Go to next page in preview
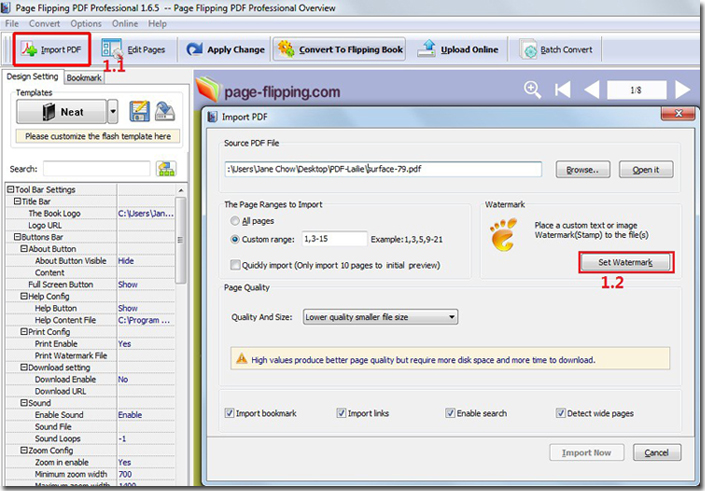The height and width of the screenshot is (491, 705). [683, 89]
